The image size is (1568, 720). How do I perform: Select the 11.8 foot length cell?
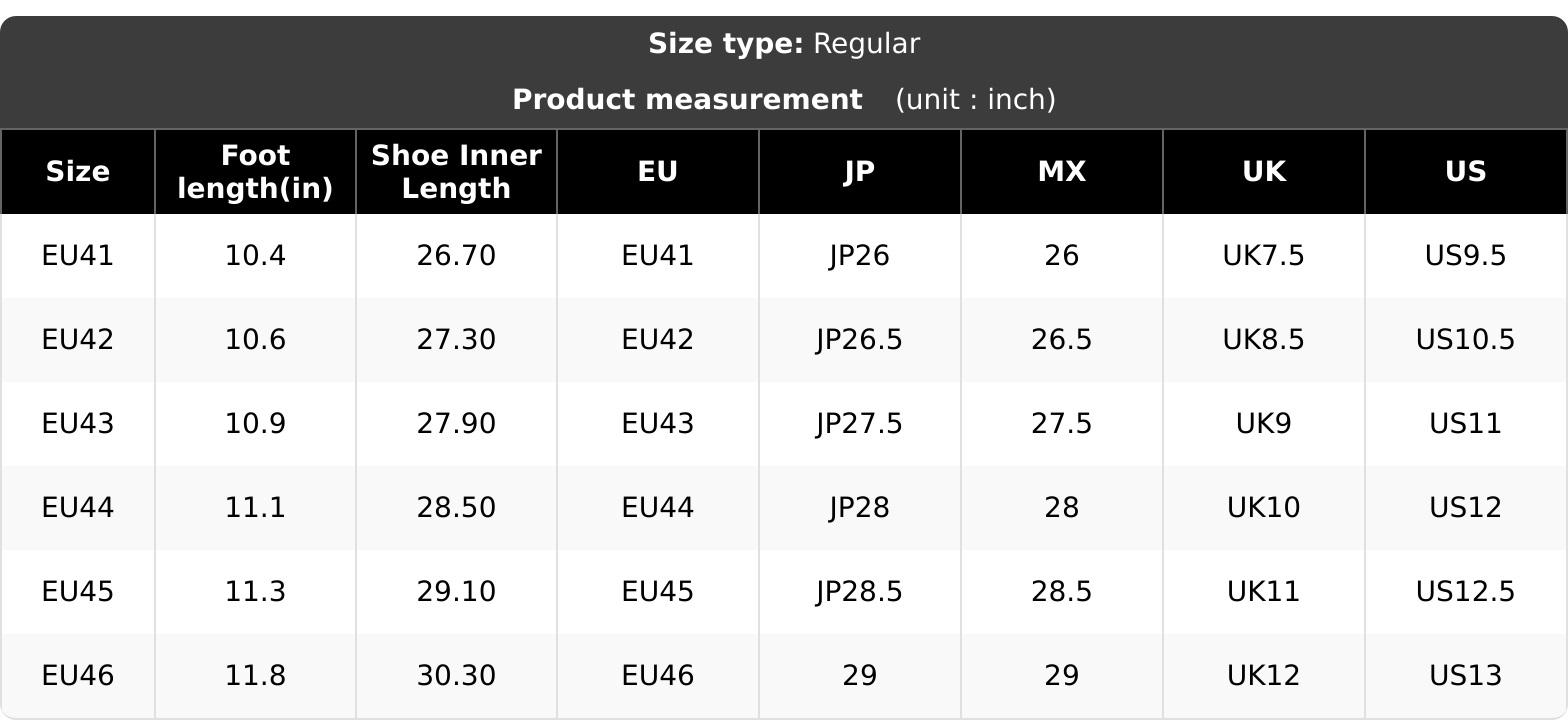click(255, 676)
